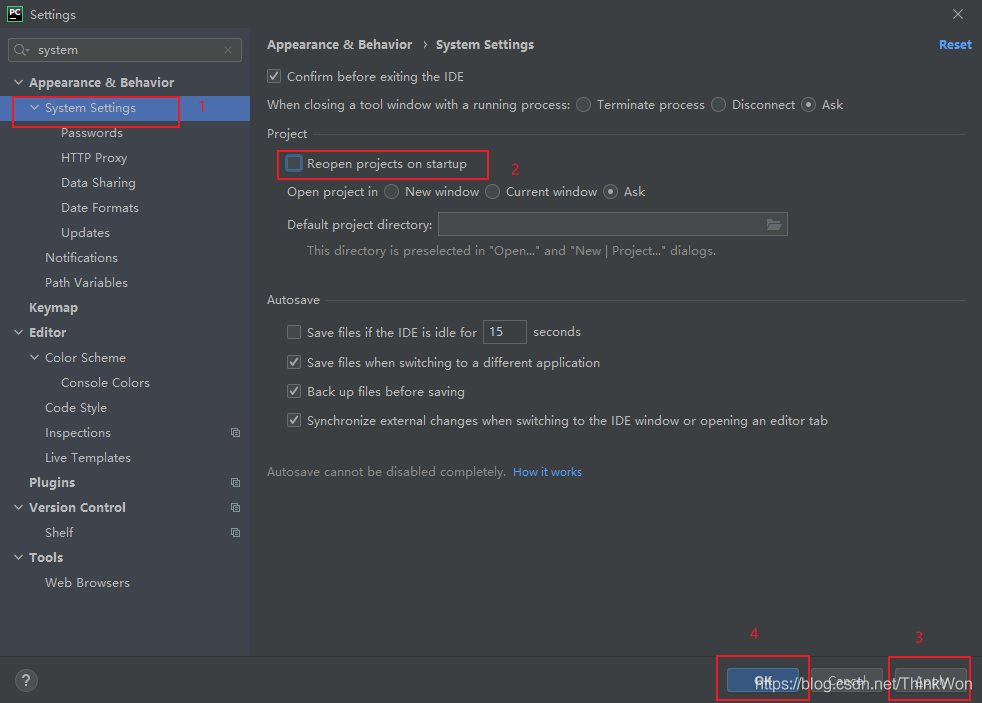
Task: Click the copy icon next to Inspections
Action: [x=235, y=433]
